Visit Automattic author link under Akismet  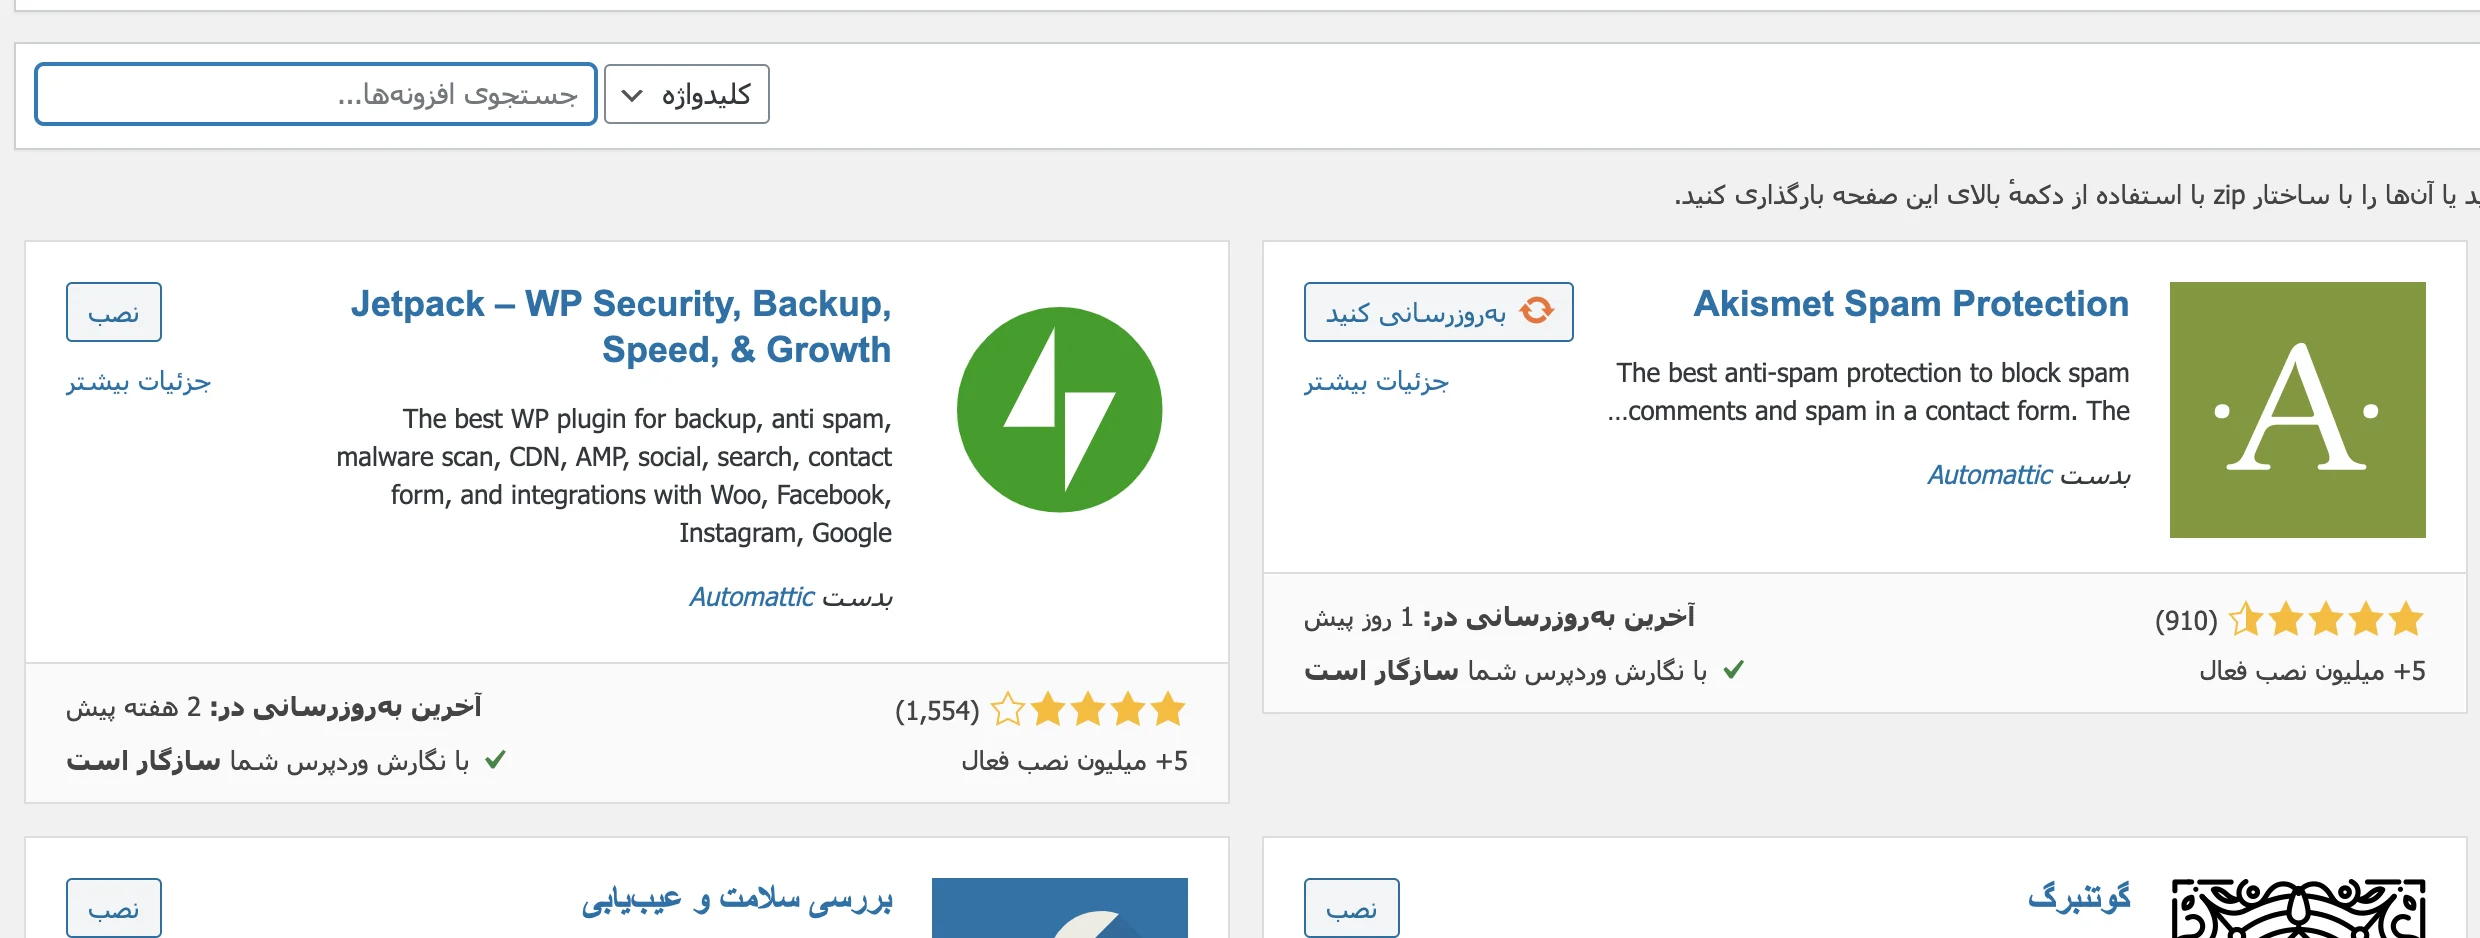1990,475
